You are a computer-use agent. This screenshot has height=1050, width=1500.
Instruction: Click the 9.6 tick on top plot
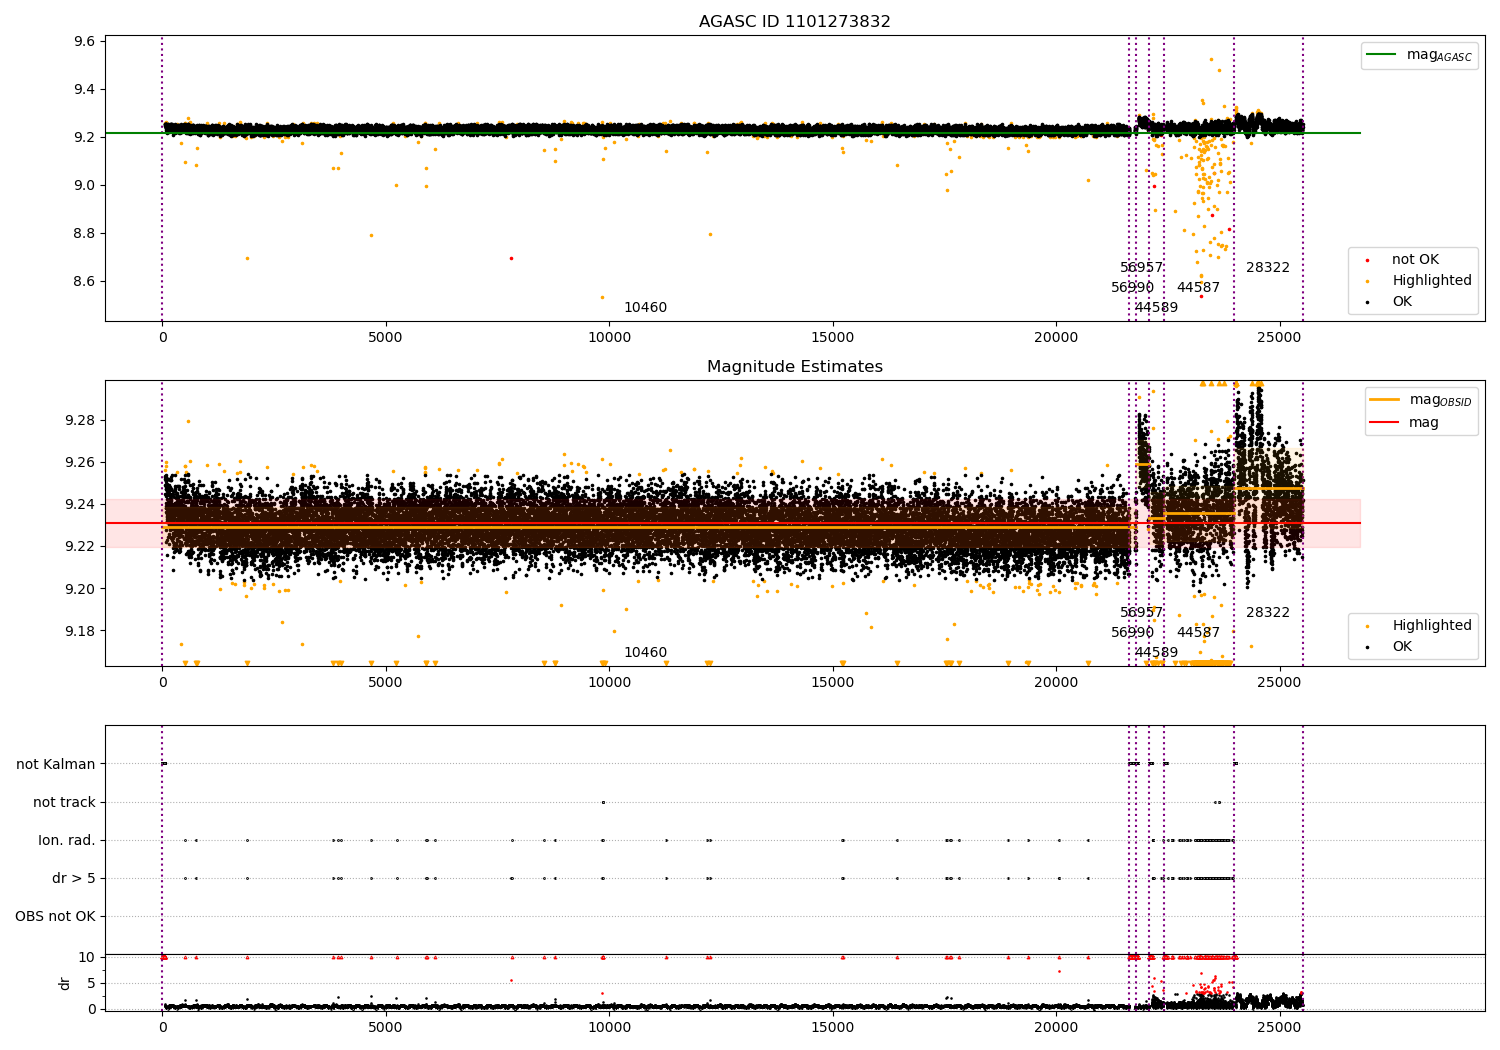click(85, 42)
